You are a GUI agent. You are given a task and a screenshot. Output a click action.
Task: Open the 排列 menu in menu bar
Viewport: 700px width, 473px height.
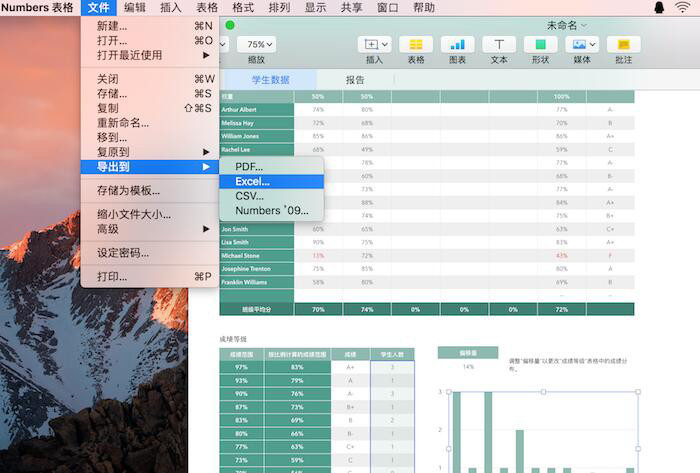point(279,7)
